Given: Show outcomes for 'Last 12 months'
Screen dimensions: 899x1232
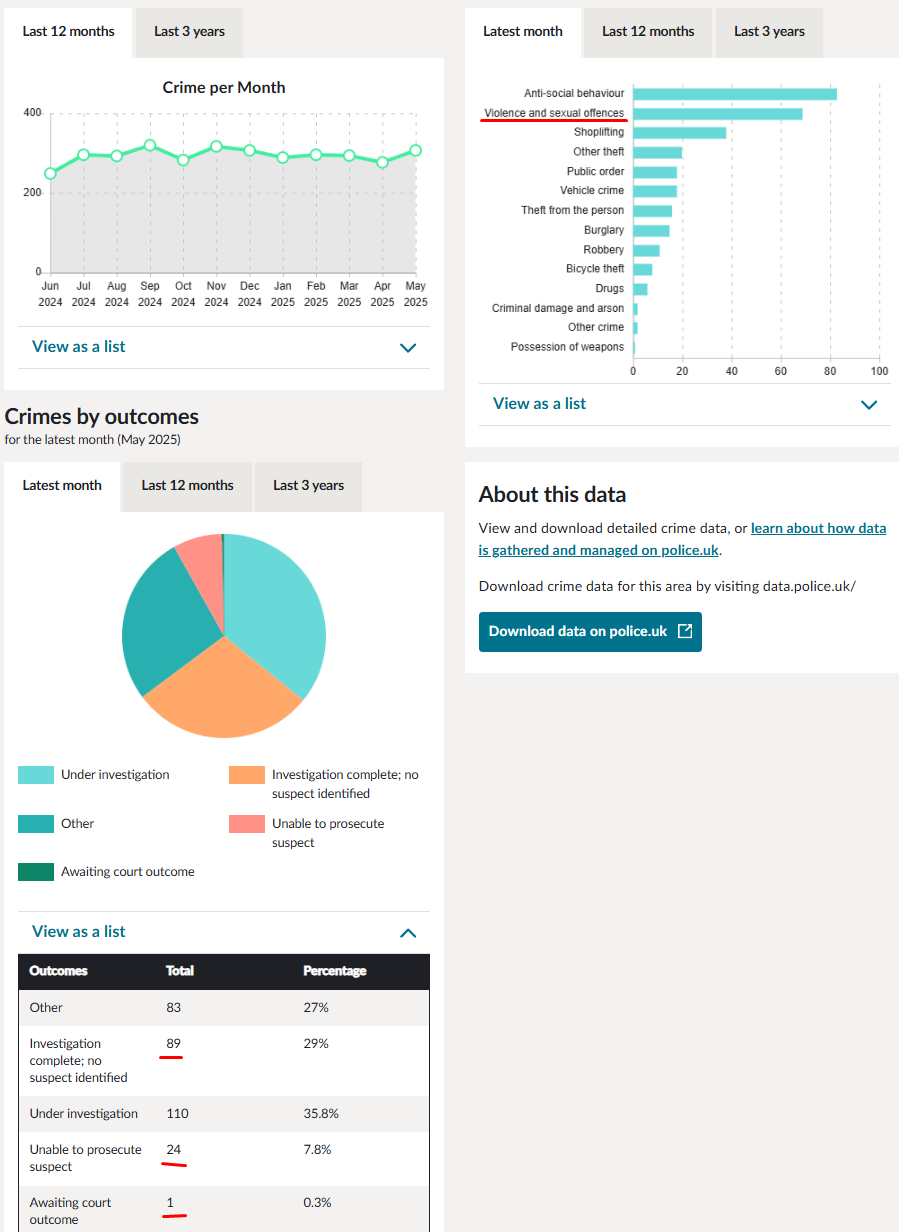Looking at the screenshot, I should (187, 485).
